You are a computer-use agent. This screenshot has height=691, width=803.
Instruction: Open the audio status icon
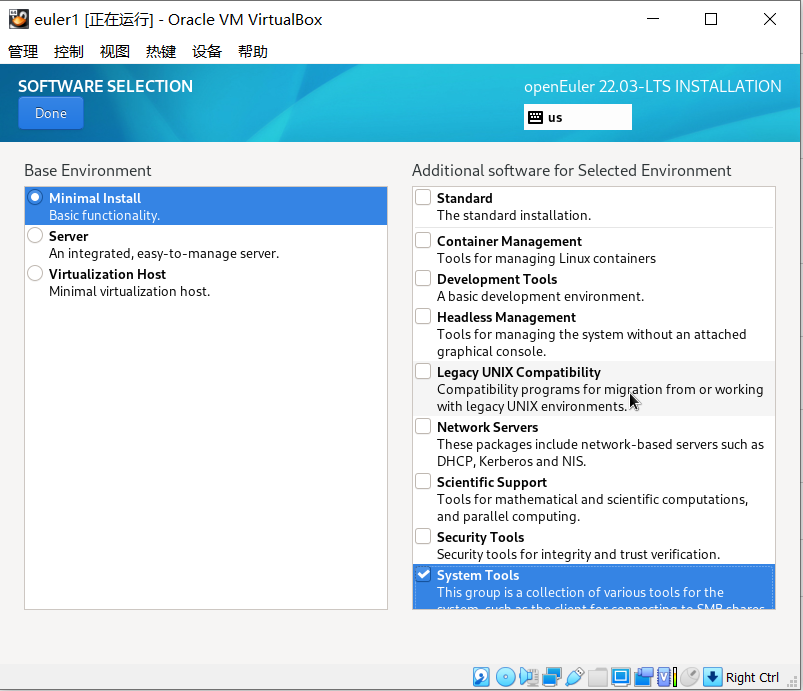(529, 677)
